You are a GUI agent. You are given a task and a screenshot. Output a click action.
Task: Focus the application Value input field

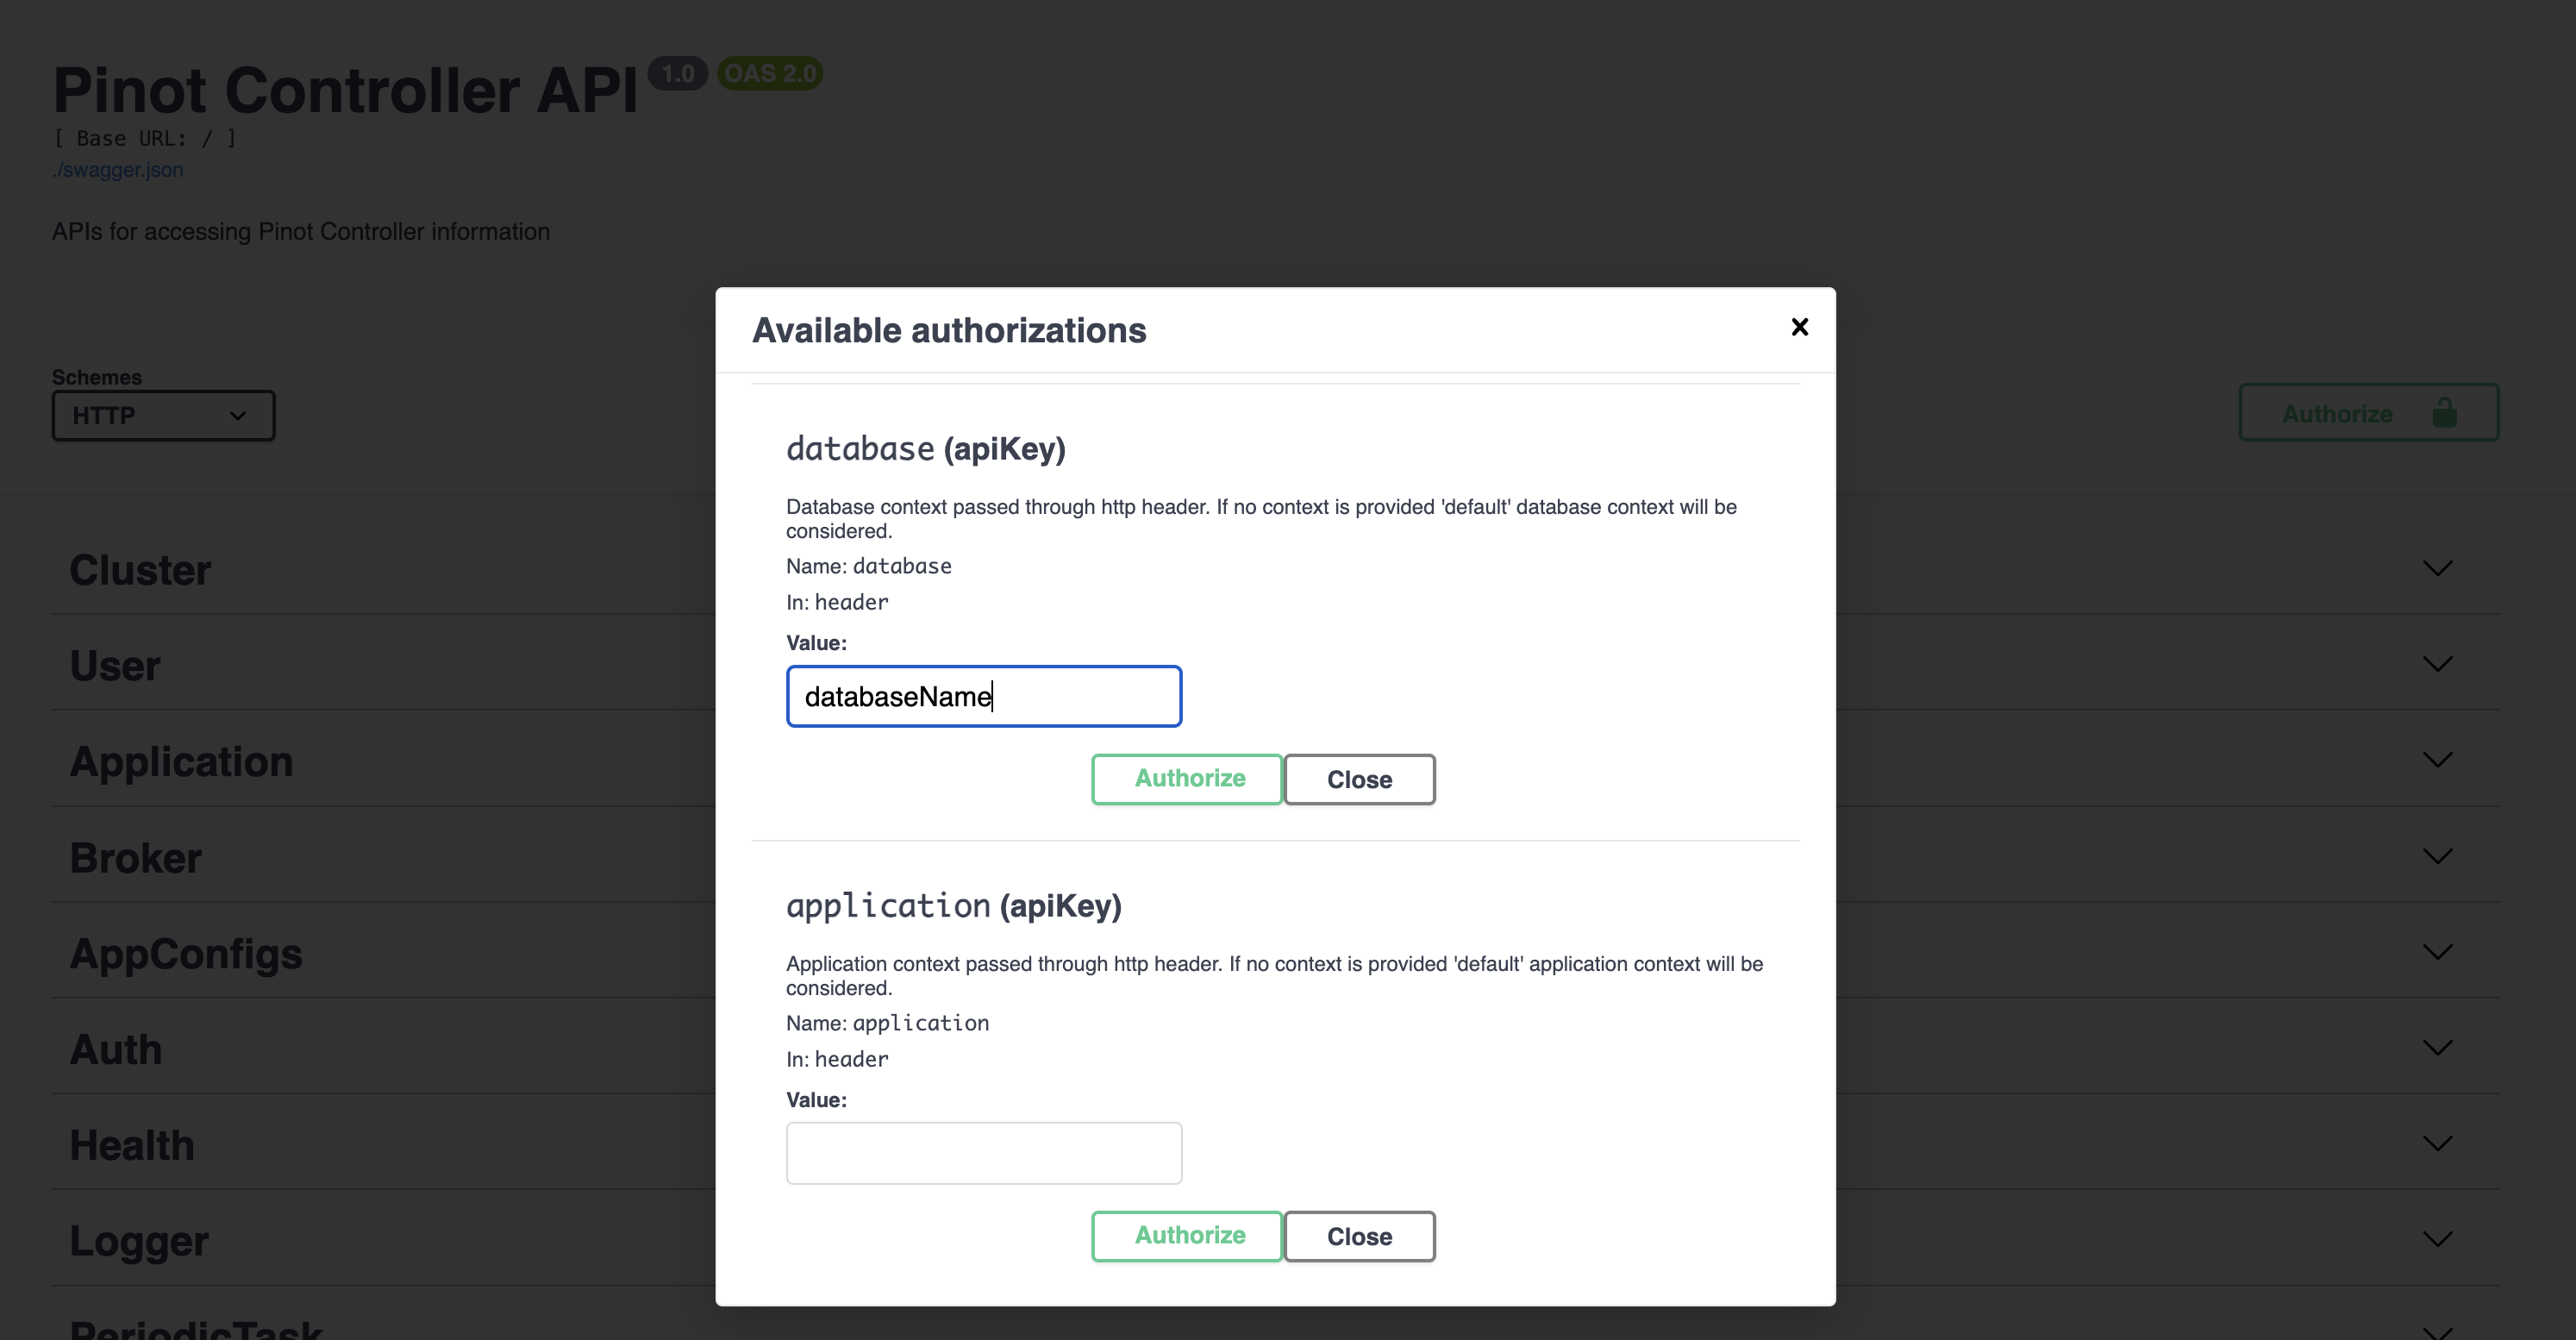984,1153
